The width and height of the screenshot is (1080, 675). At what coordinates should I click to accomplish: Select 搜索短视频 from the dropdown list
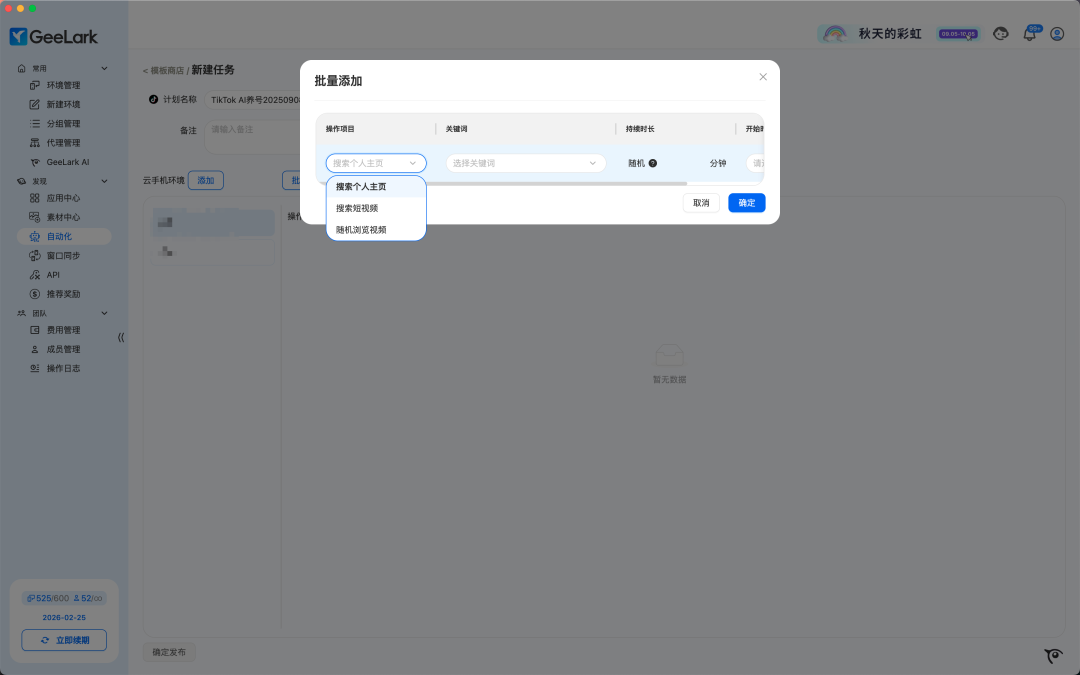point(357,208)
